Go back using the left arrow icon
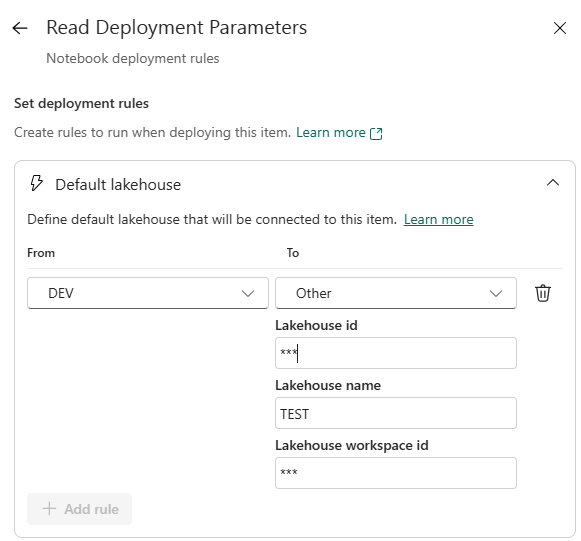Screen dimensions: 581x541 point(20,28)
